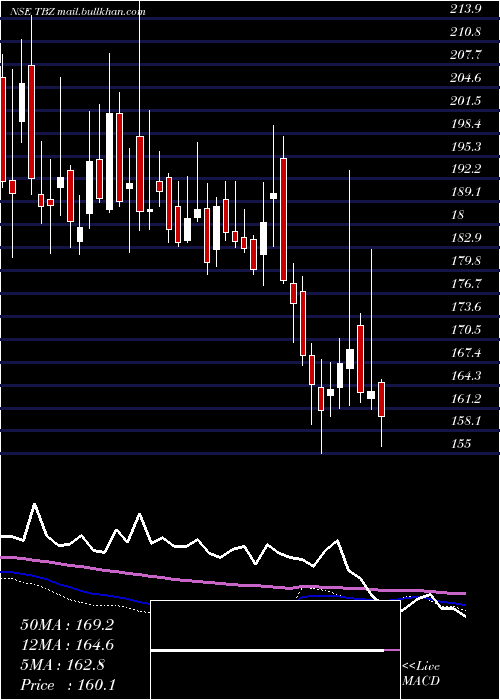Click the 207.7 price level label

point(466,54)
